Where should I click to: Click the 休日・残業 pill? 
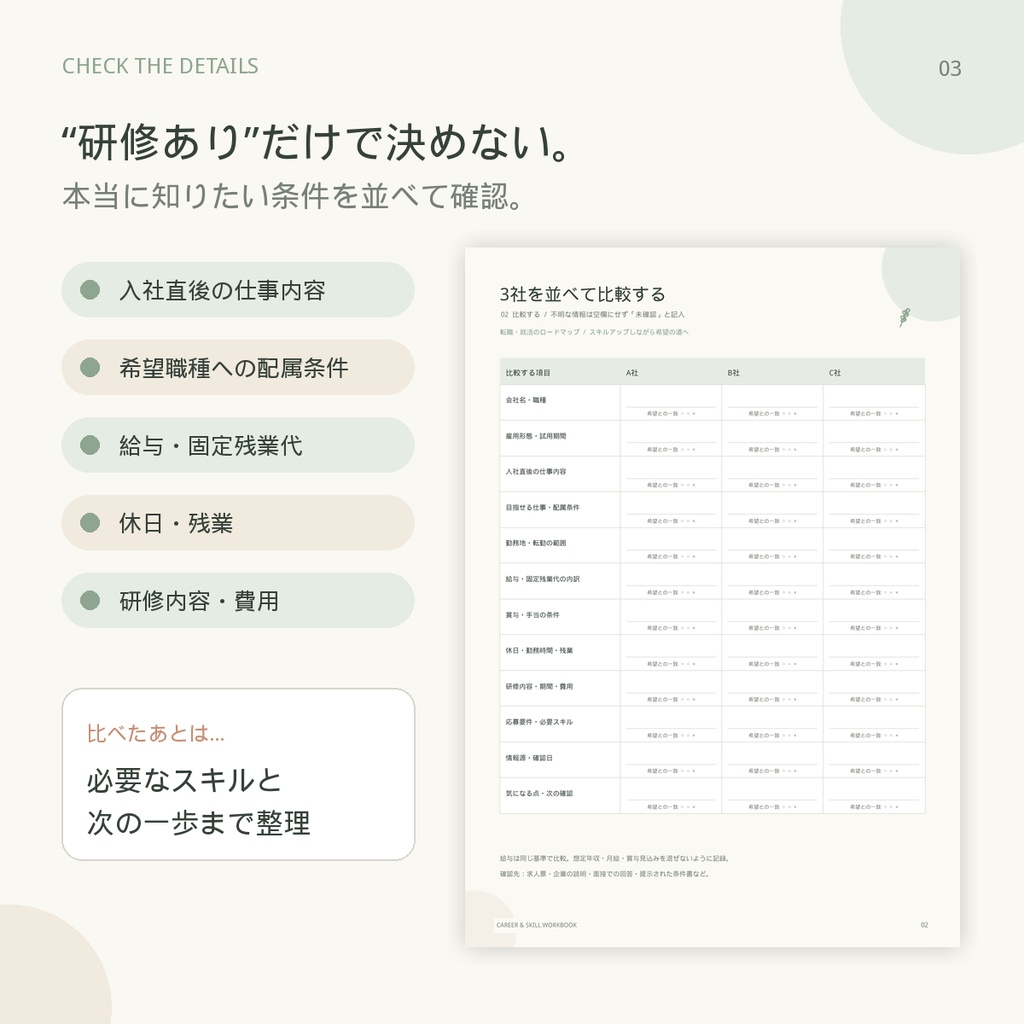(x=238, y=523)
